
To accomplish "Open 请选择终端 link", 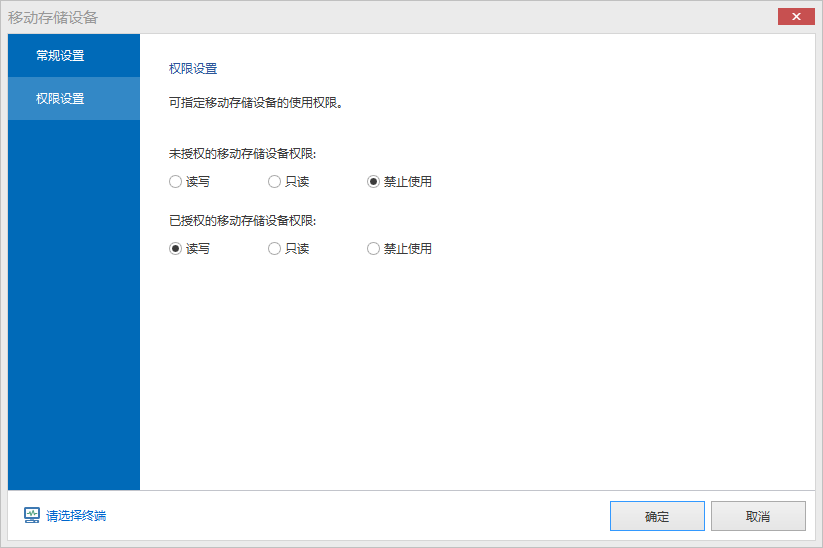I will pyautogui.click(x=76, y=516).
